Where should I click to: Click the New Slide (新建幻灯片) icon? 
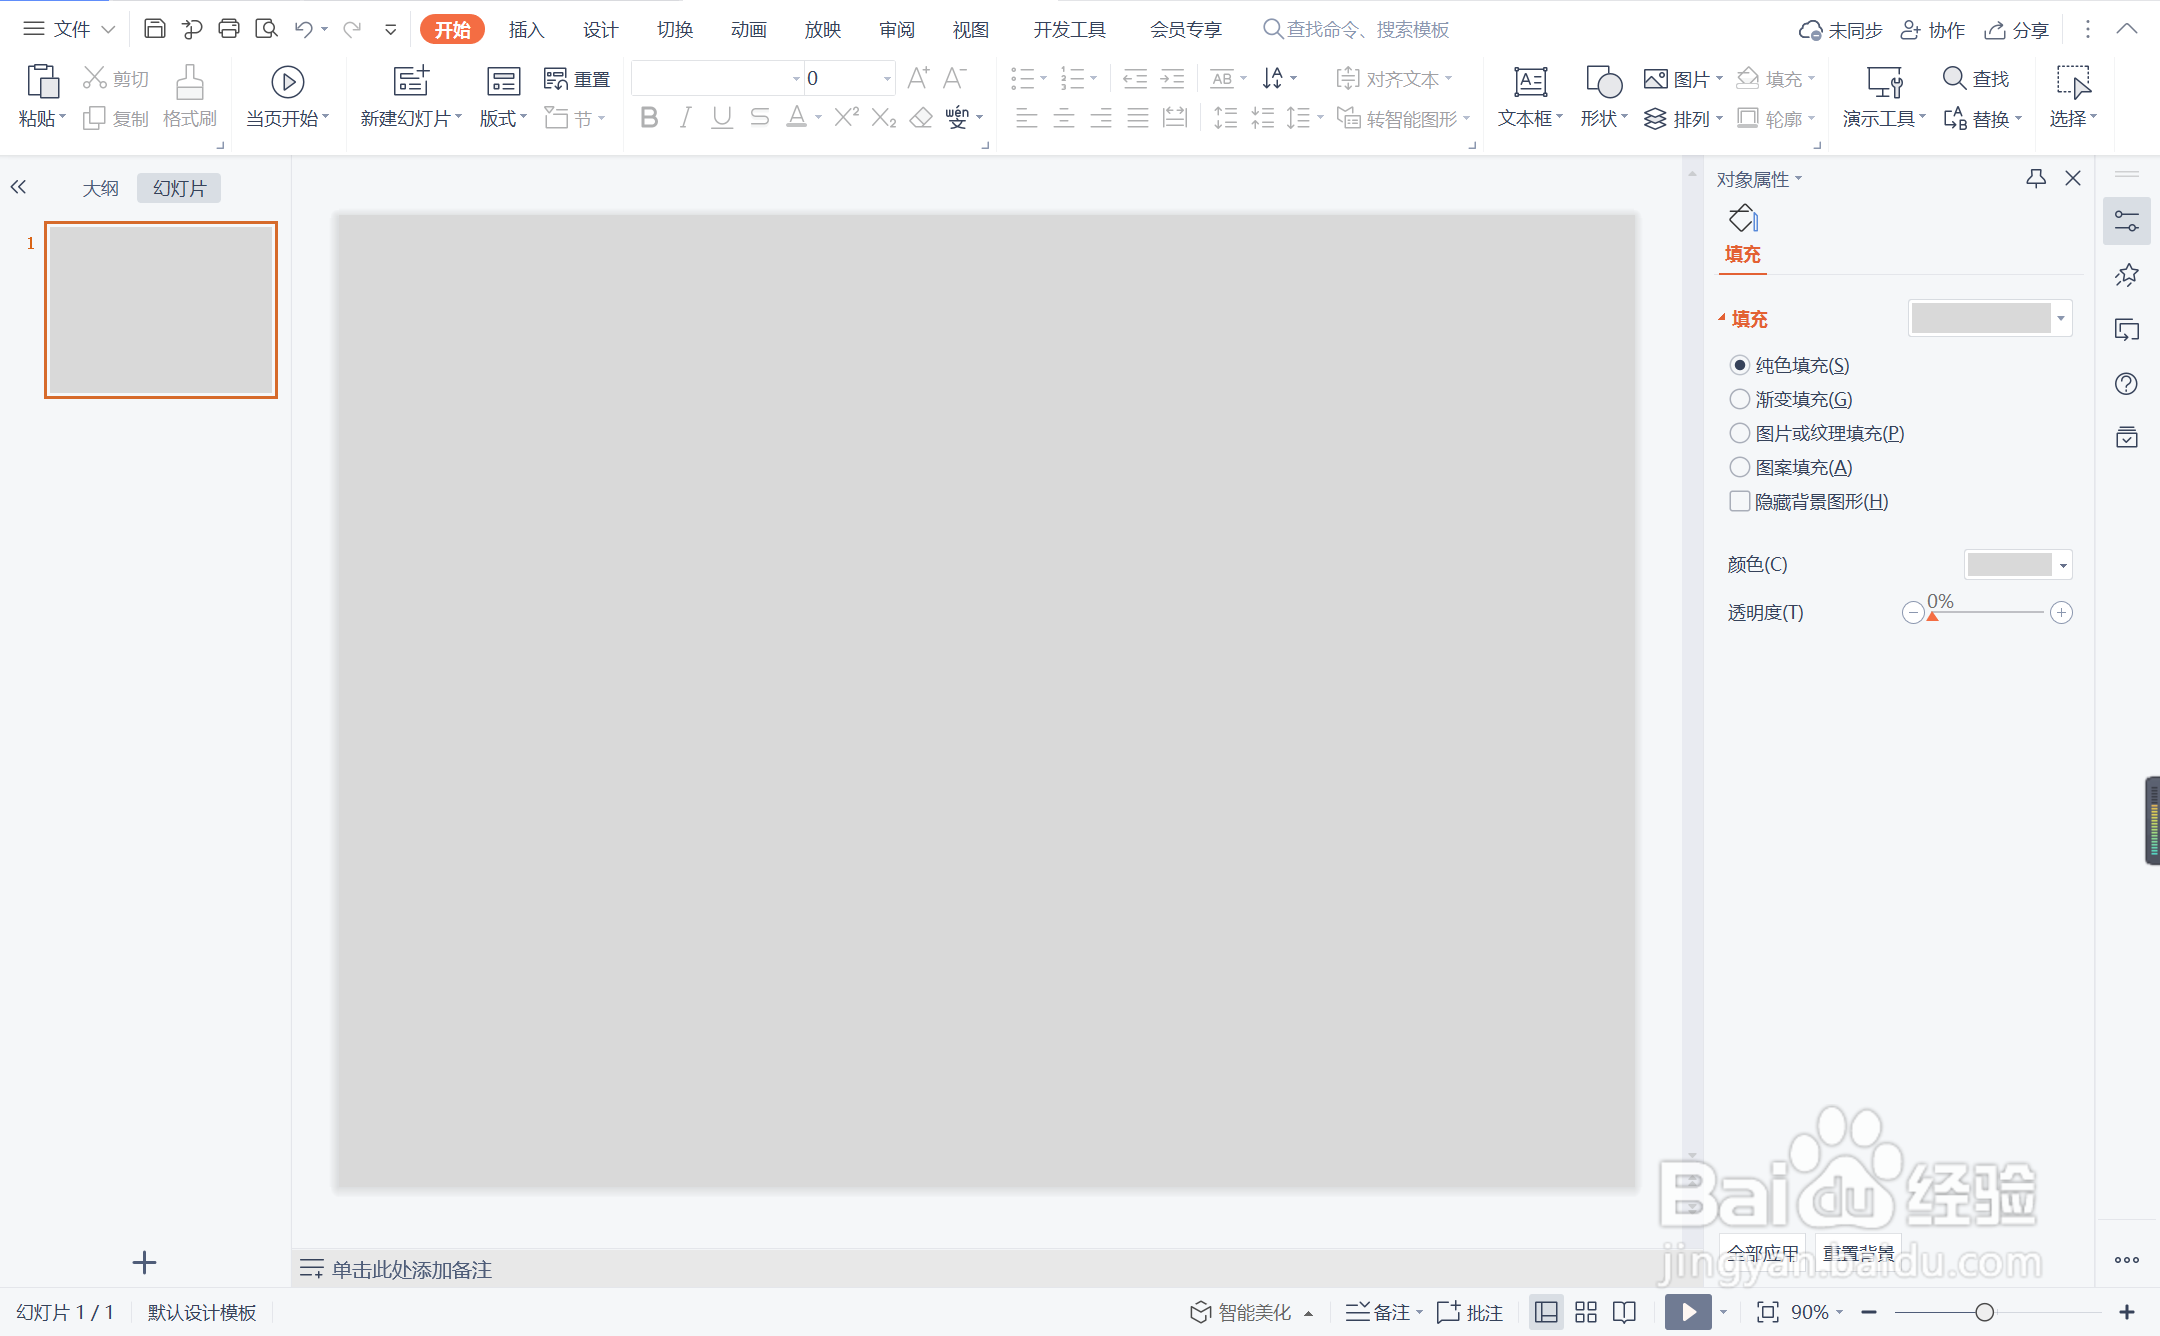(x=411, y=80)
